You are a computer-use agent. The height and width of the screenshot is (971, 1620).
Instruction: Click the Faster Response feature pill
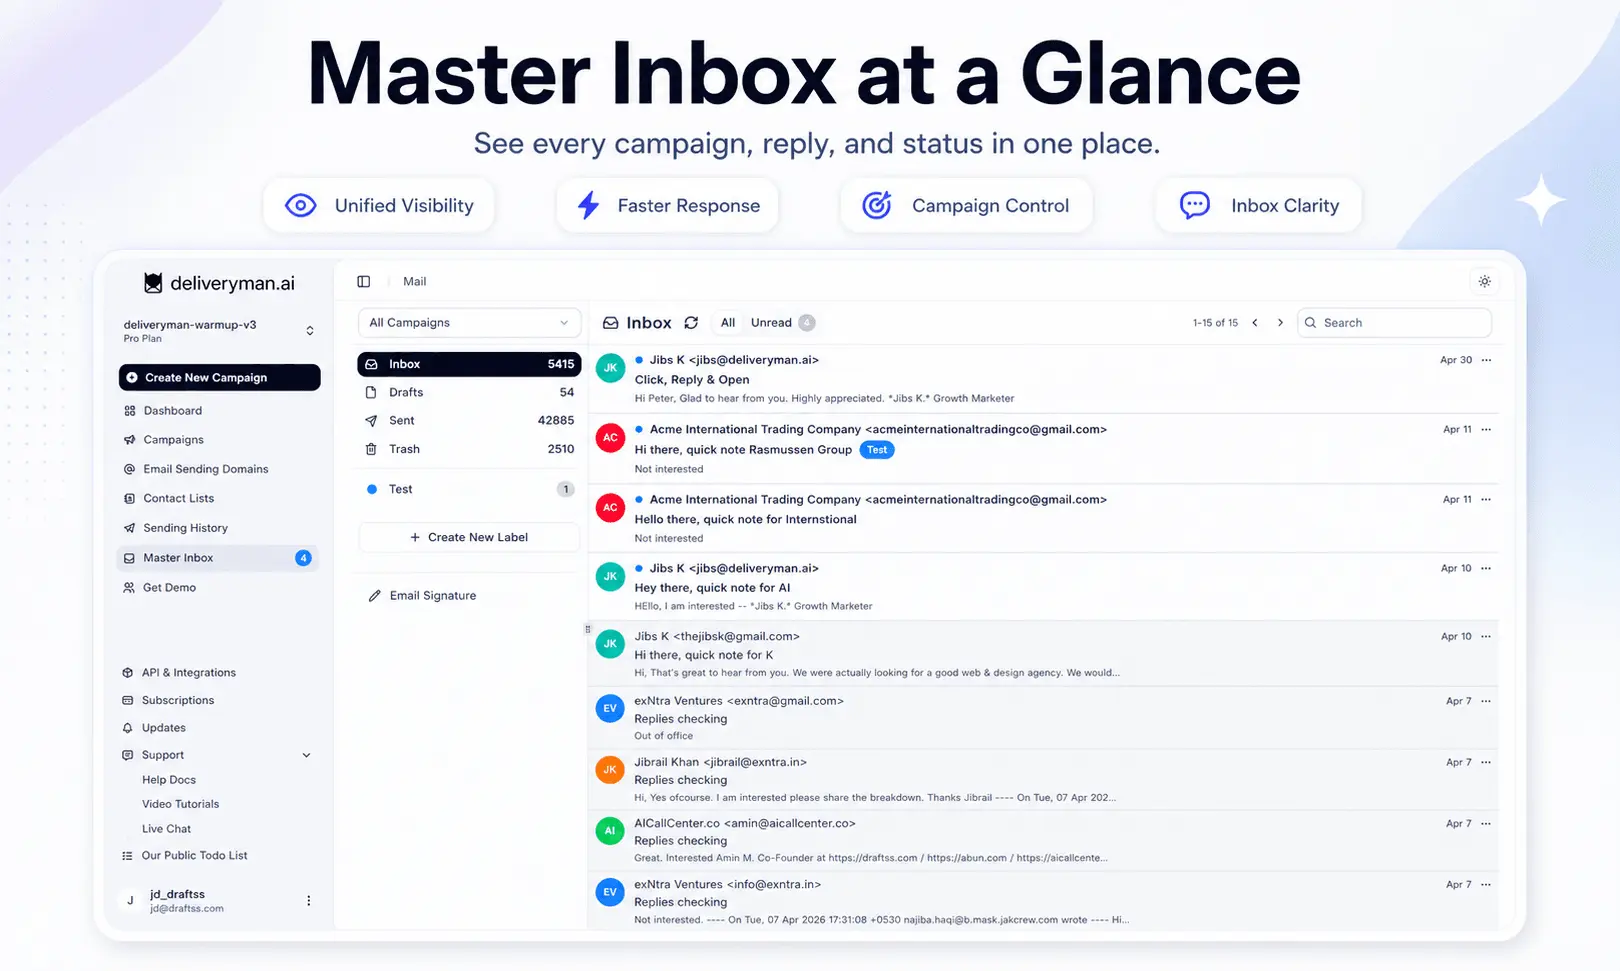point(668,206)
